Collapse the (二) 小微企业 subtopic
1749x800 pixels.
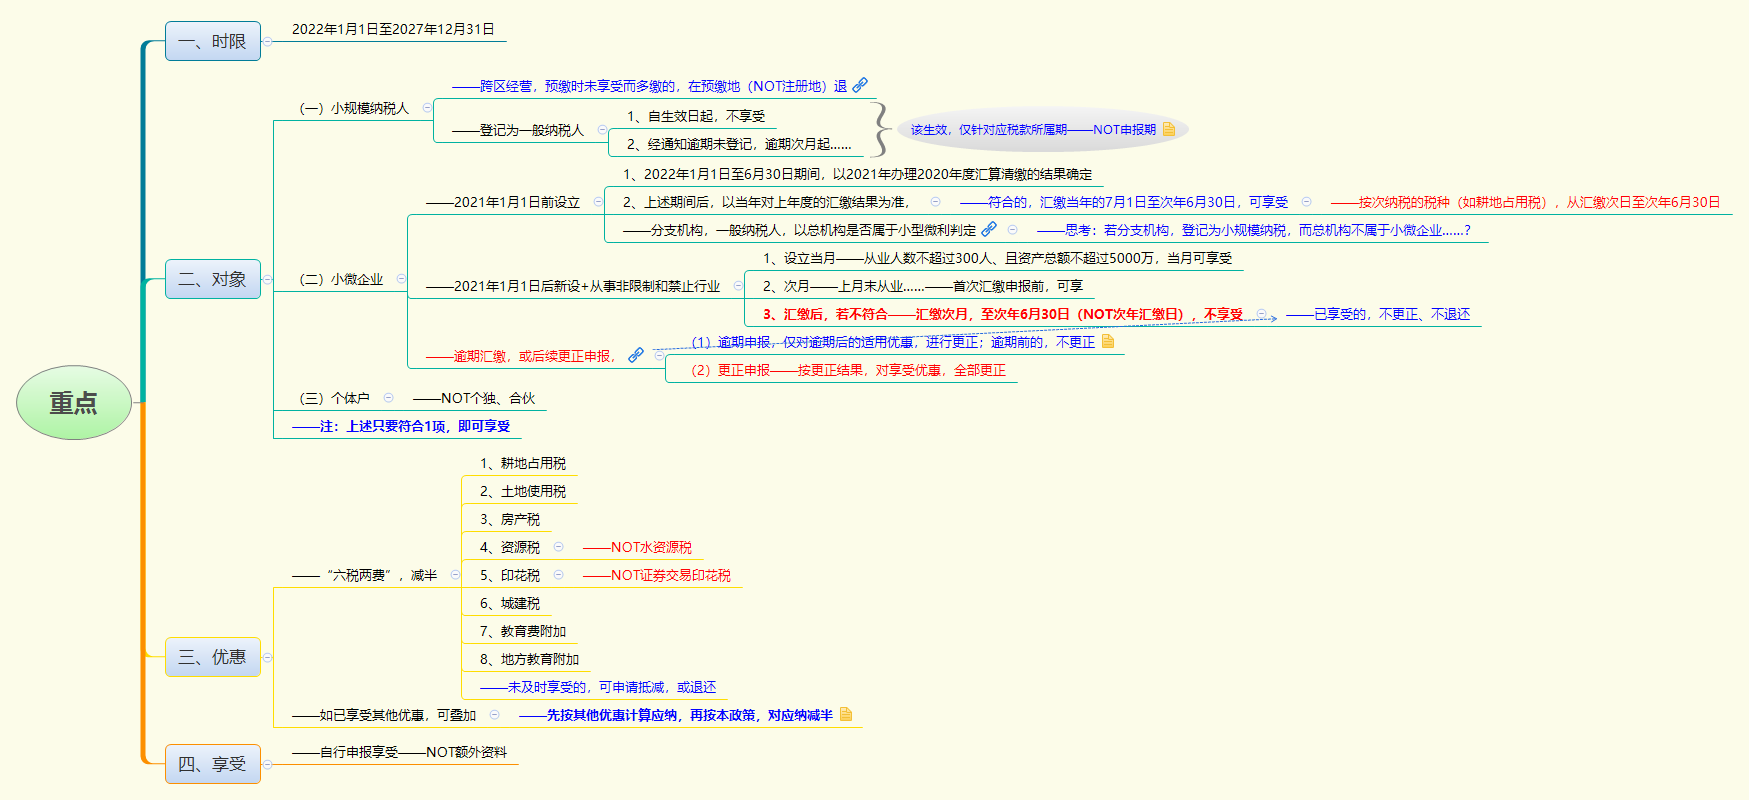pyautogui.click(x=401, y=279)
